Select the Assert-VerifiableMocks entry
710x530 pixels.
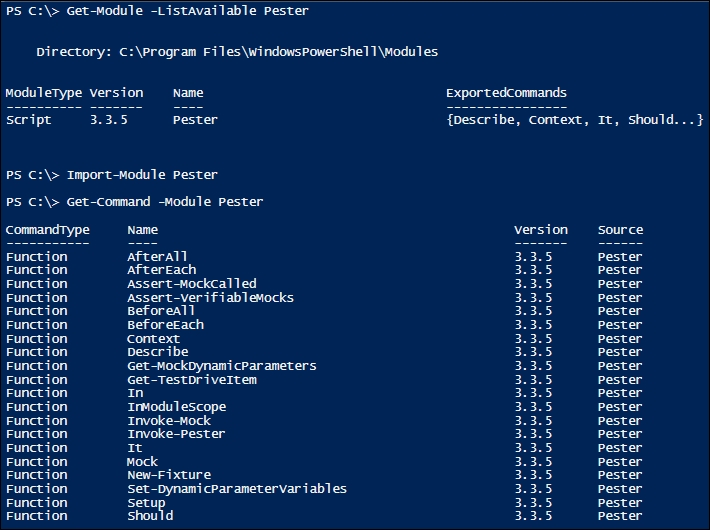point(210,298)
